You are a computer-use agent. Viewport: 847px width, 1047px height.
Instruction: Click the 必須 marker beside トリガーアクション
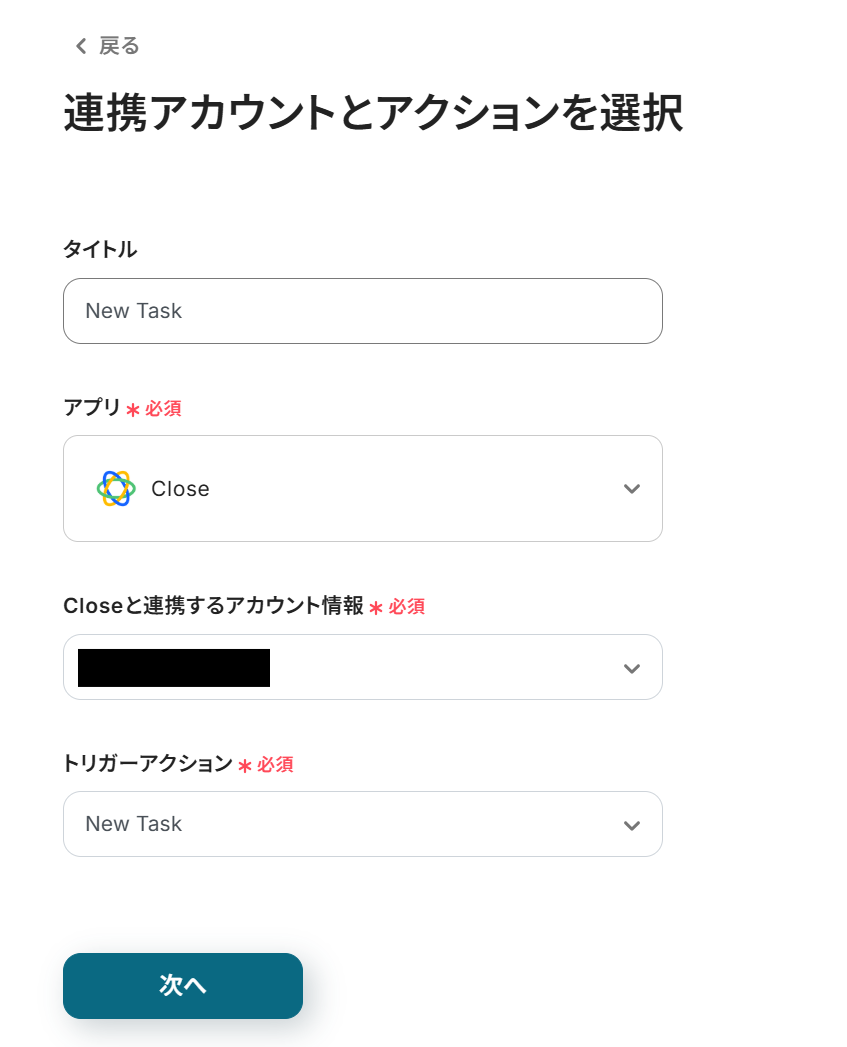(275, 765)
